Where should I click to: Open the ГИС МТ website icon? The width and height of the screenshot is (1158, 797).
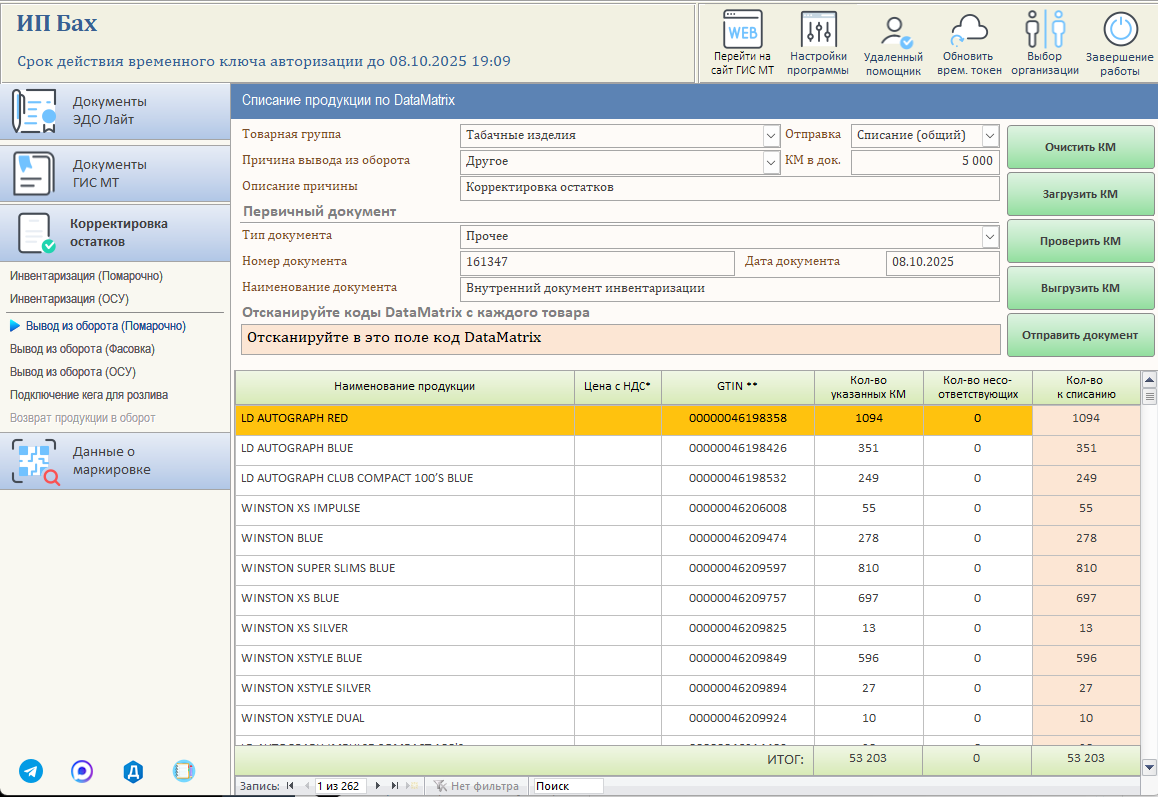(742, 30)
